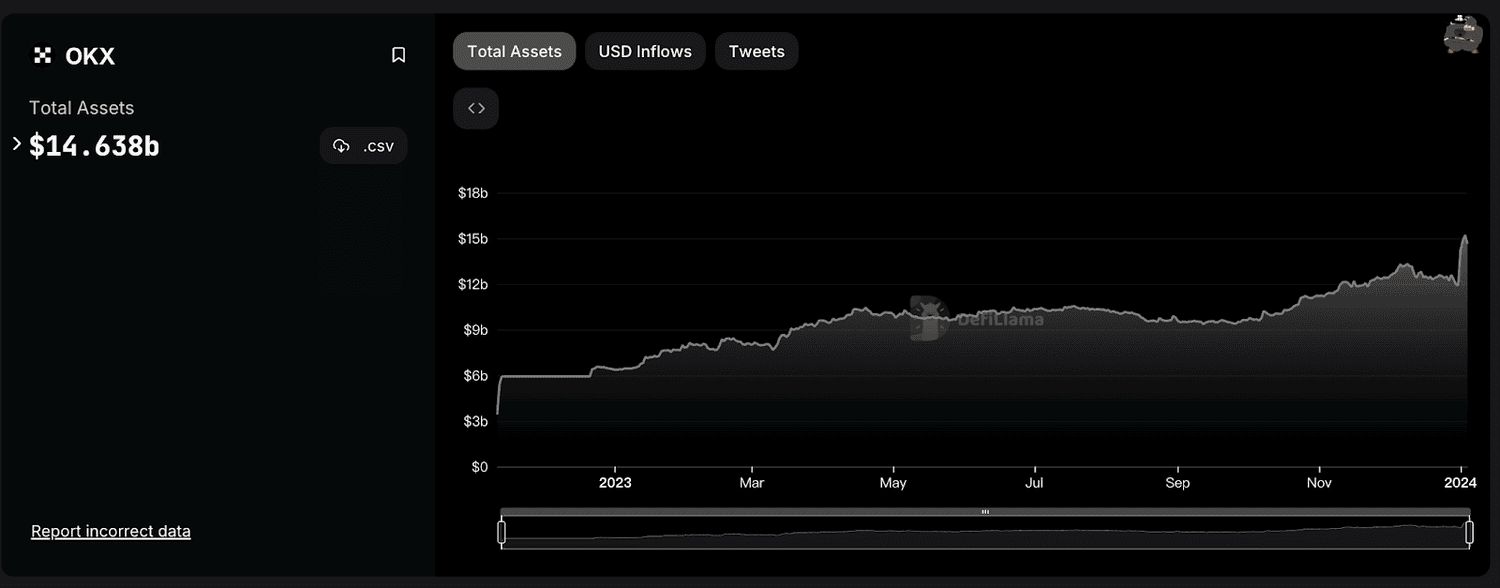Open the embed code icon button
This screenshot has height=588, width=1500.
pos(476,108)
